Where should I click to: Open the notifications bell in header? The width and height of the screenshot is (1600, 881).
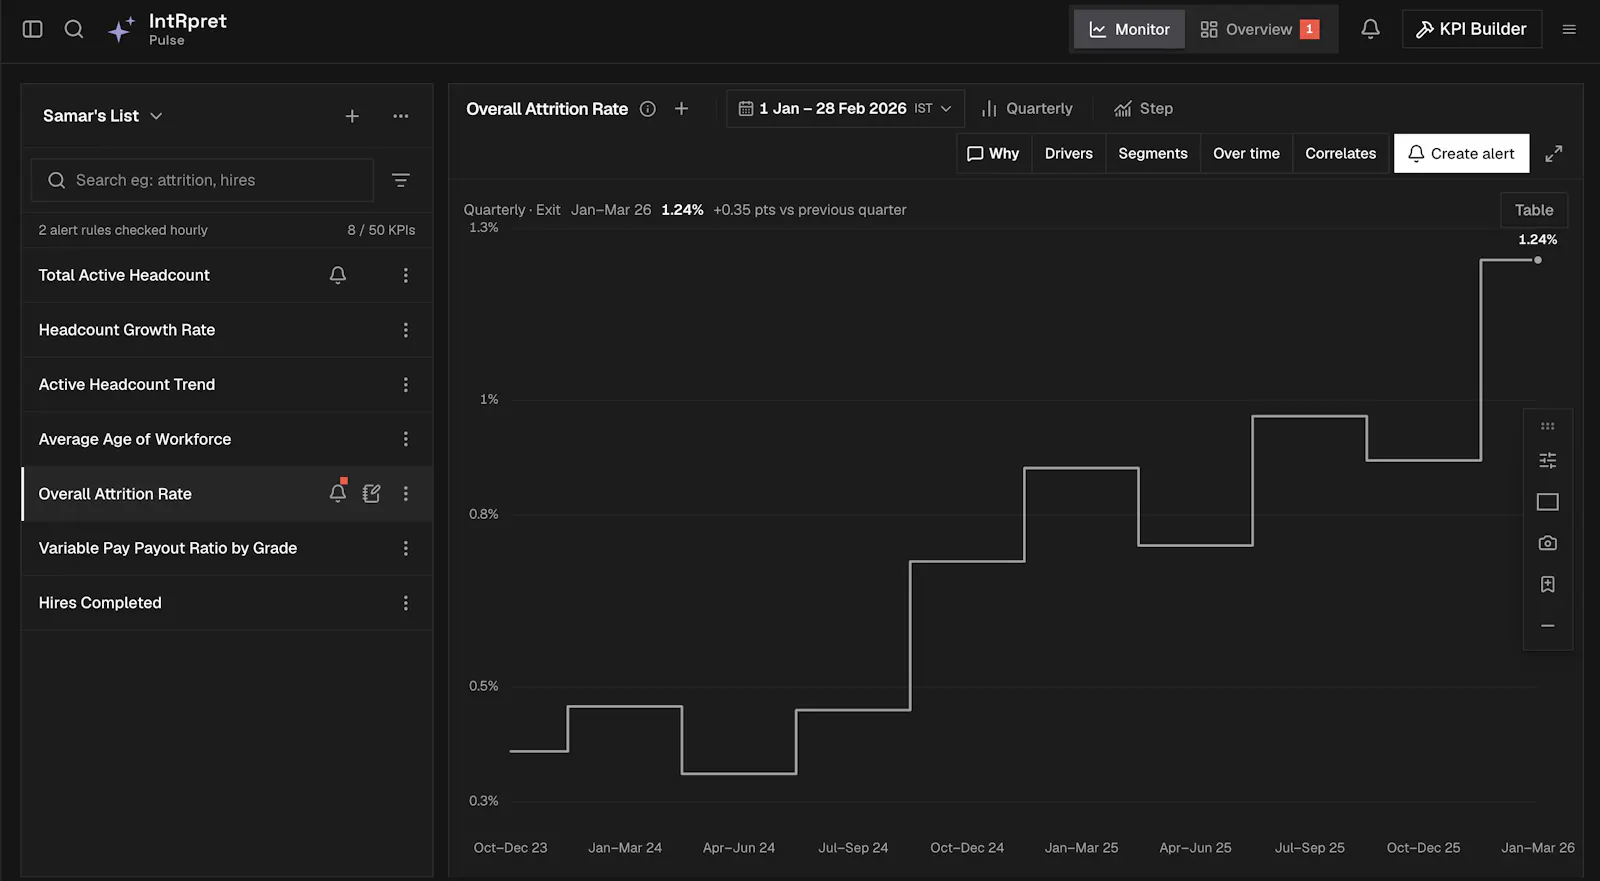(x=1370, y=29)
